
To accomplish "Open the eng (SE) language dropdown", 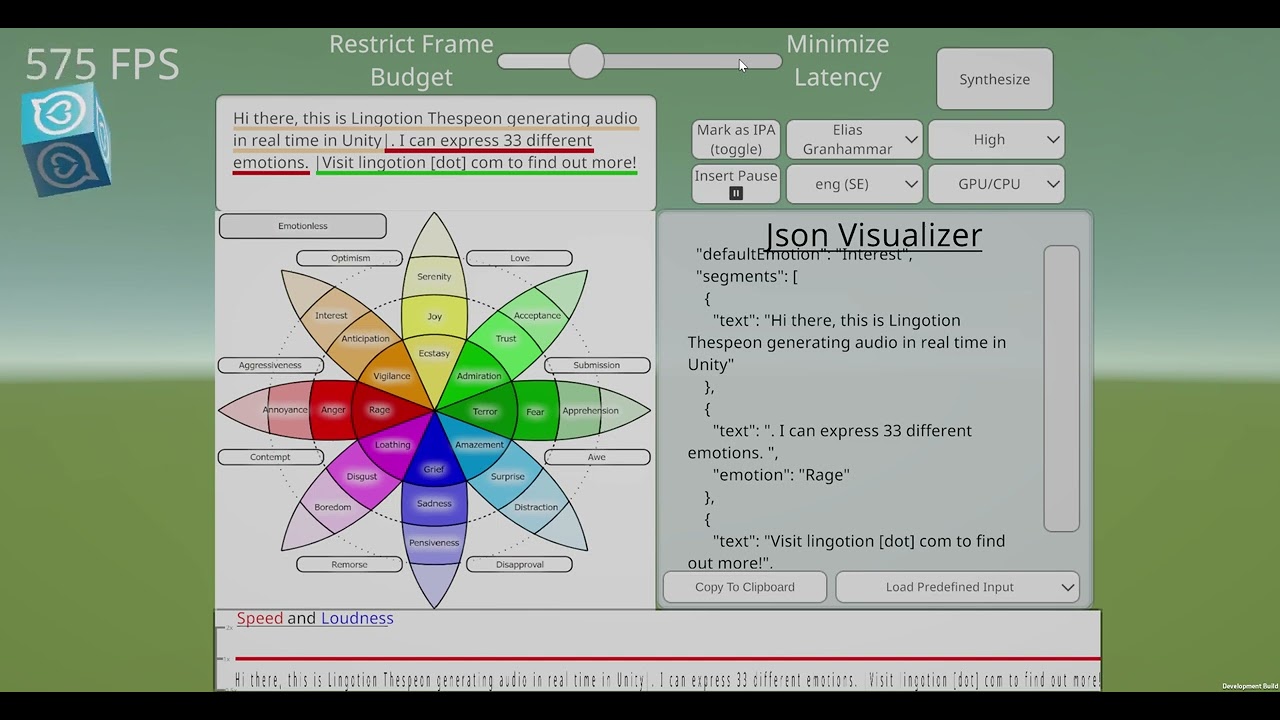I will point(854,184).
